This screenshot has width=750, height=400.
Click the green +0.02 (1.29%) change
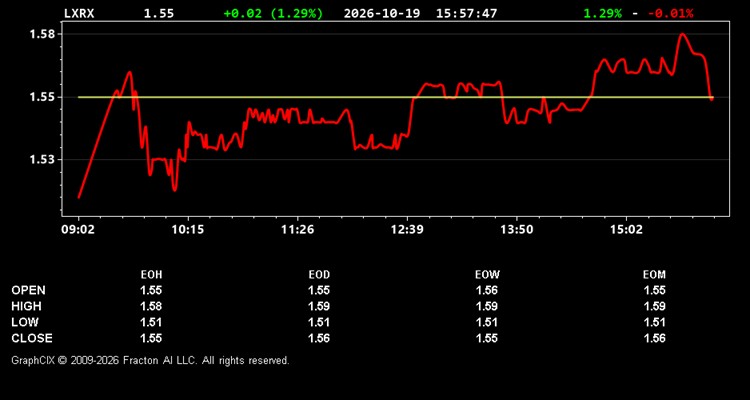pos(273,13)
